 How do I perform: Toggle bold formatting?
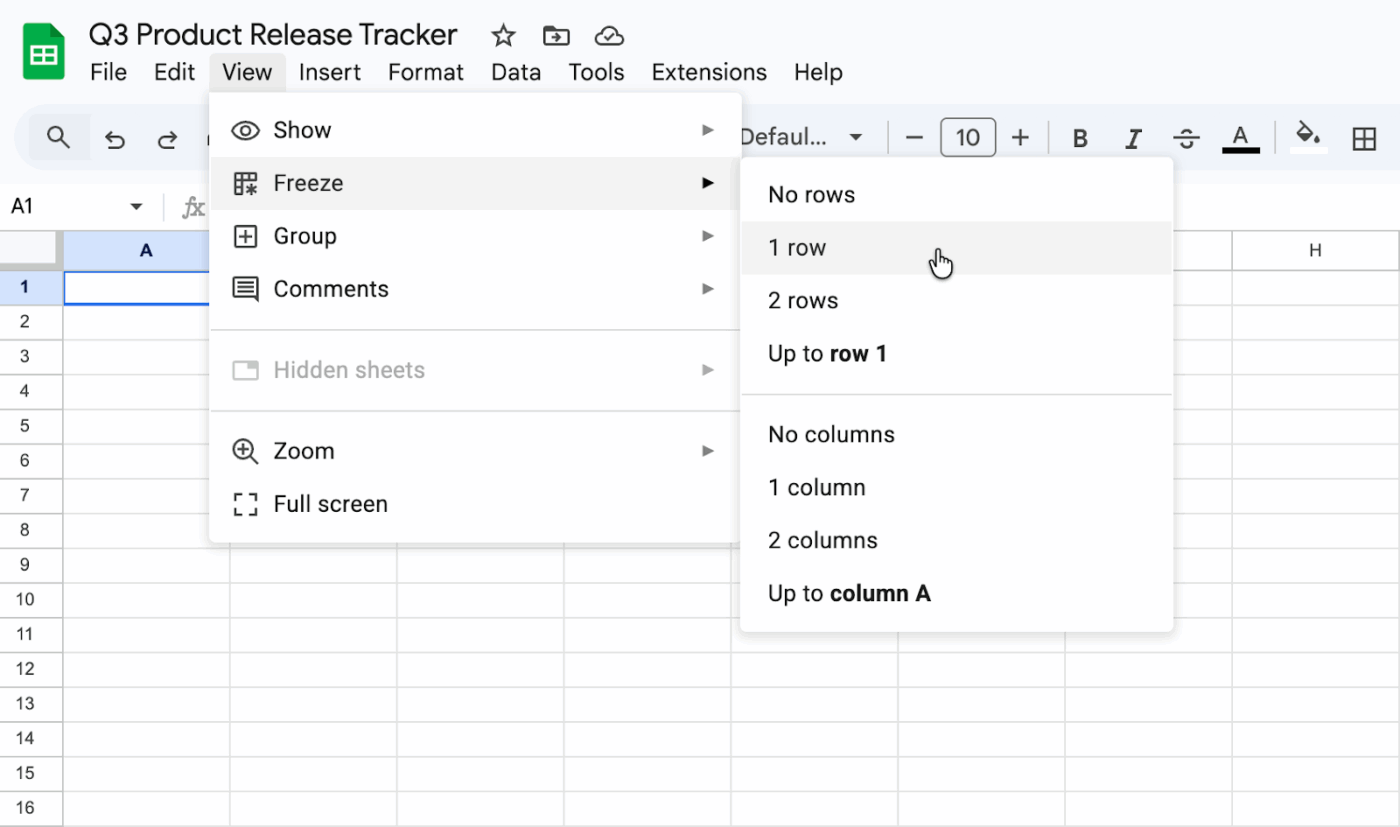coord(1080,137)
